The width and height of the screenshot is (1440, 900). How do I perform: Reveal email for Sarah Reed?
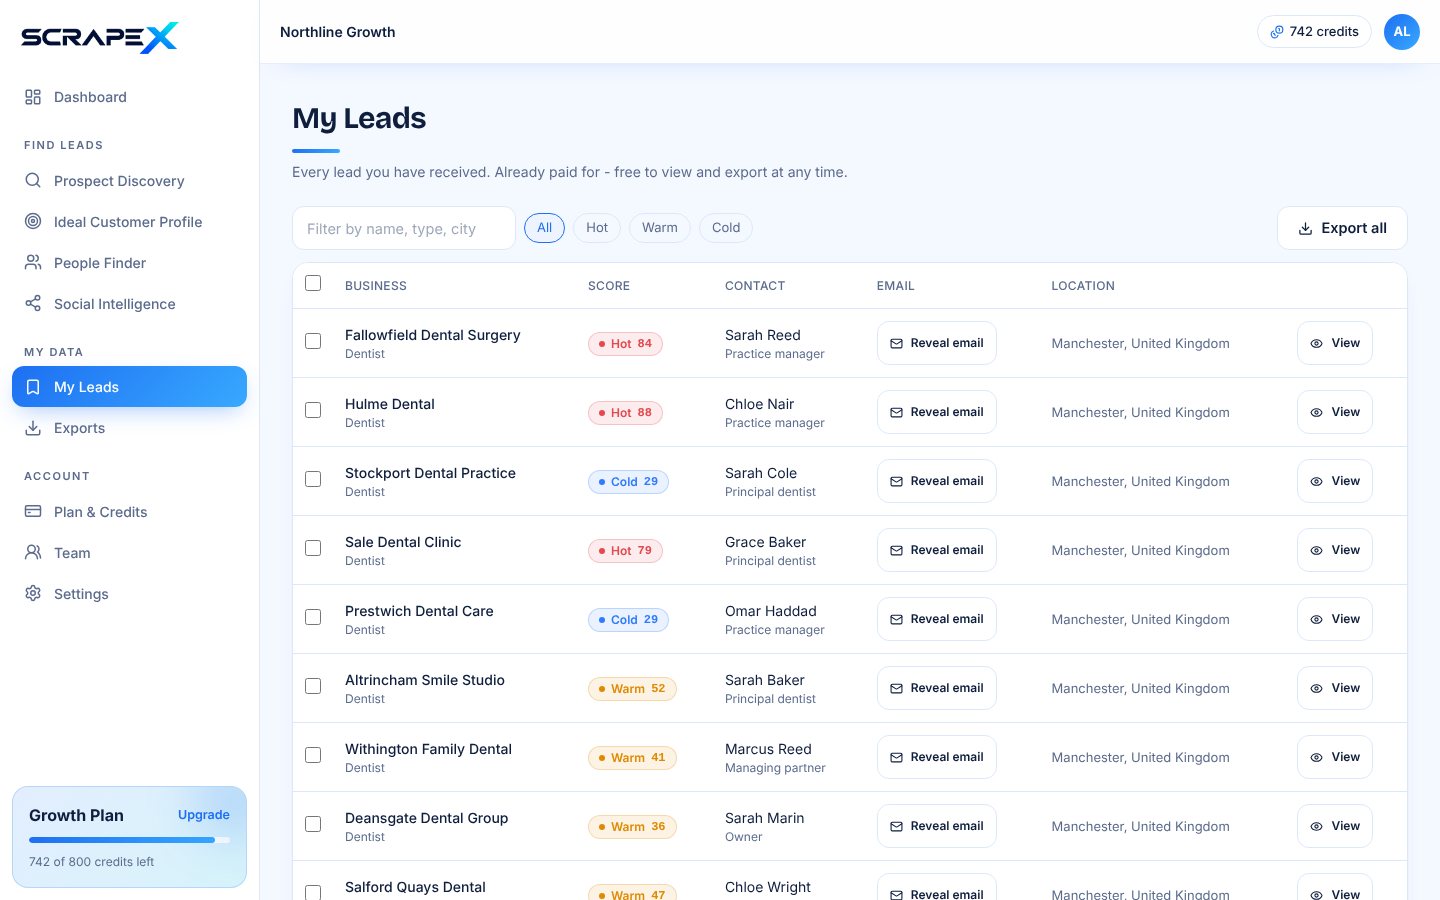point(937,343)
